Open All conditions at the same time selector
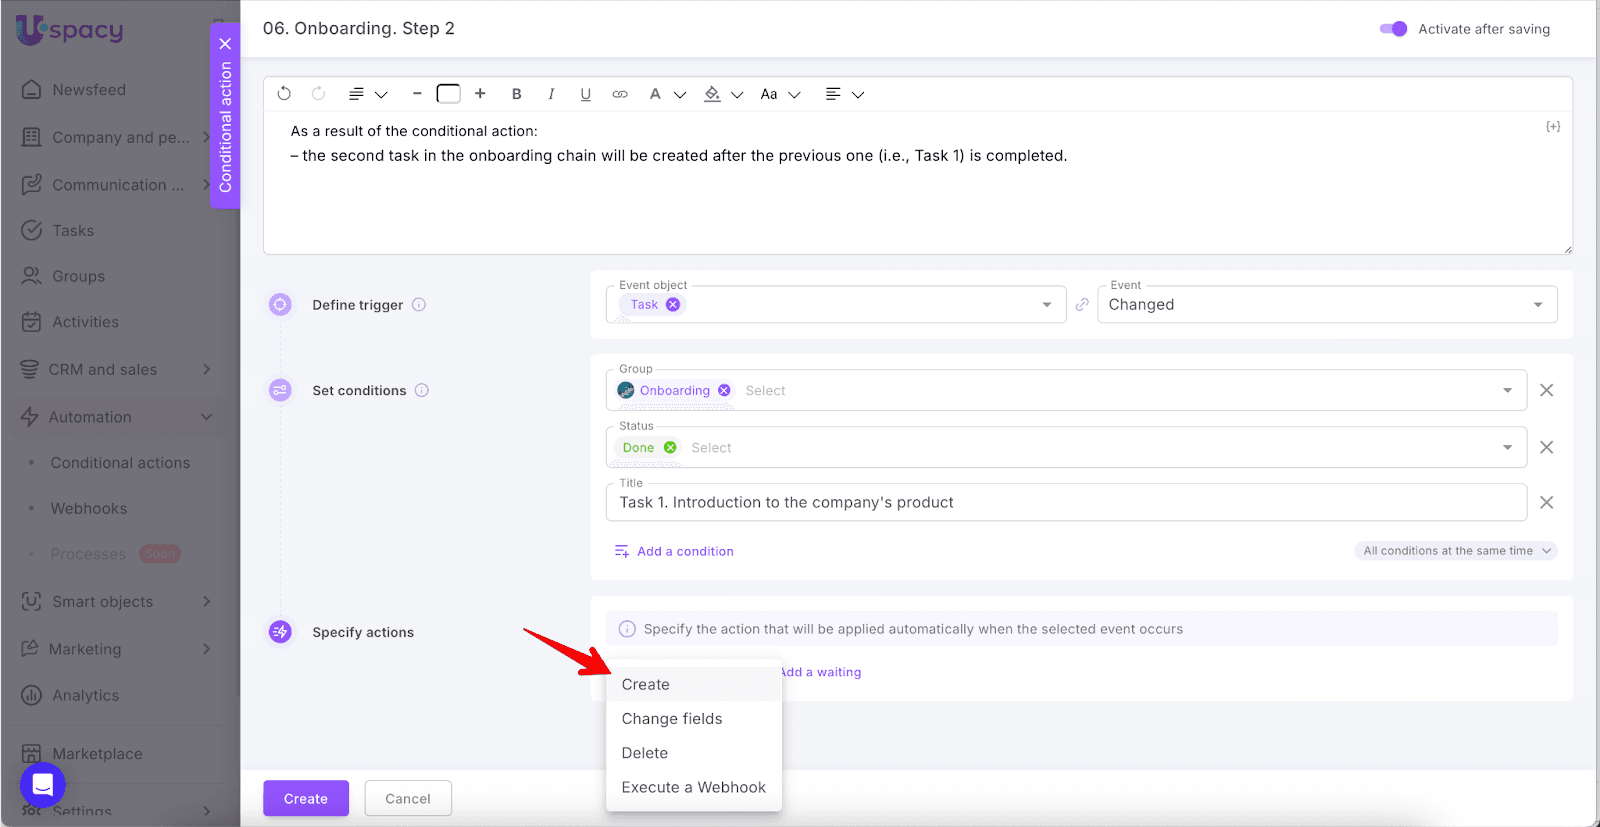This screenshot has height=827, width=1600. point(1456,551)
